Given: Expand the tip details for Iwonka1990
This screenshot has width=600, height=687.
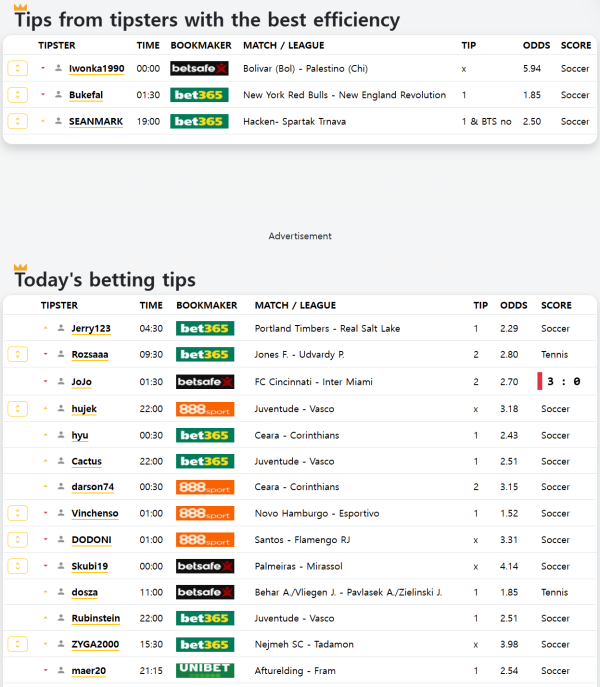Looking at the screenshot, I should tap(17, 68).
